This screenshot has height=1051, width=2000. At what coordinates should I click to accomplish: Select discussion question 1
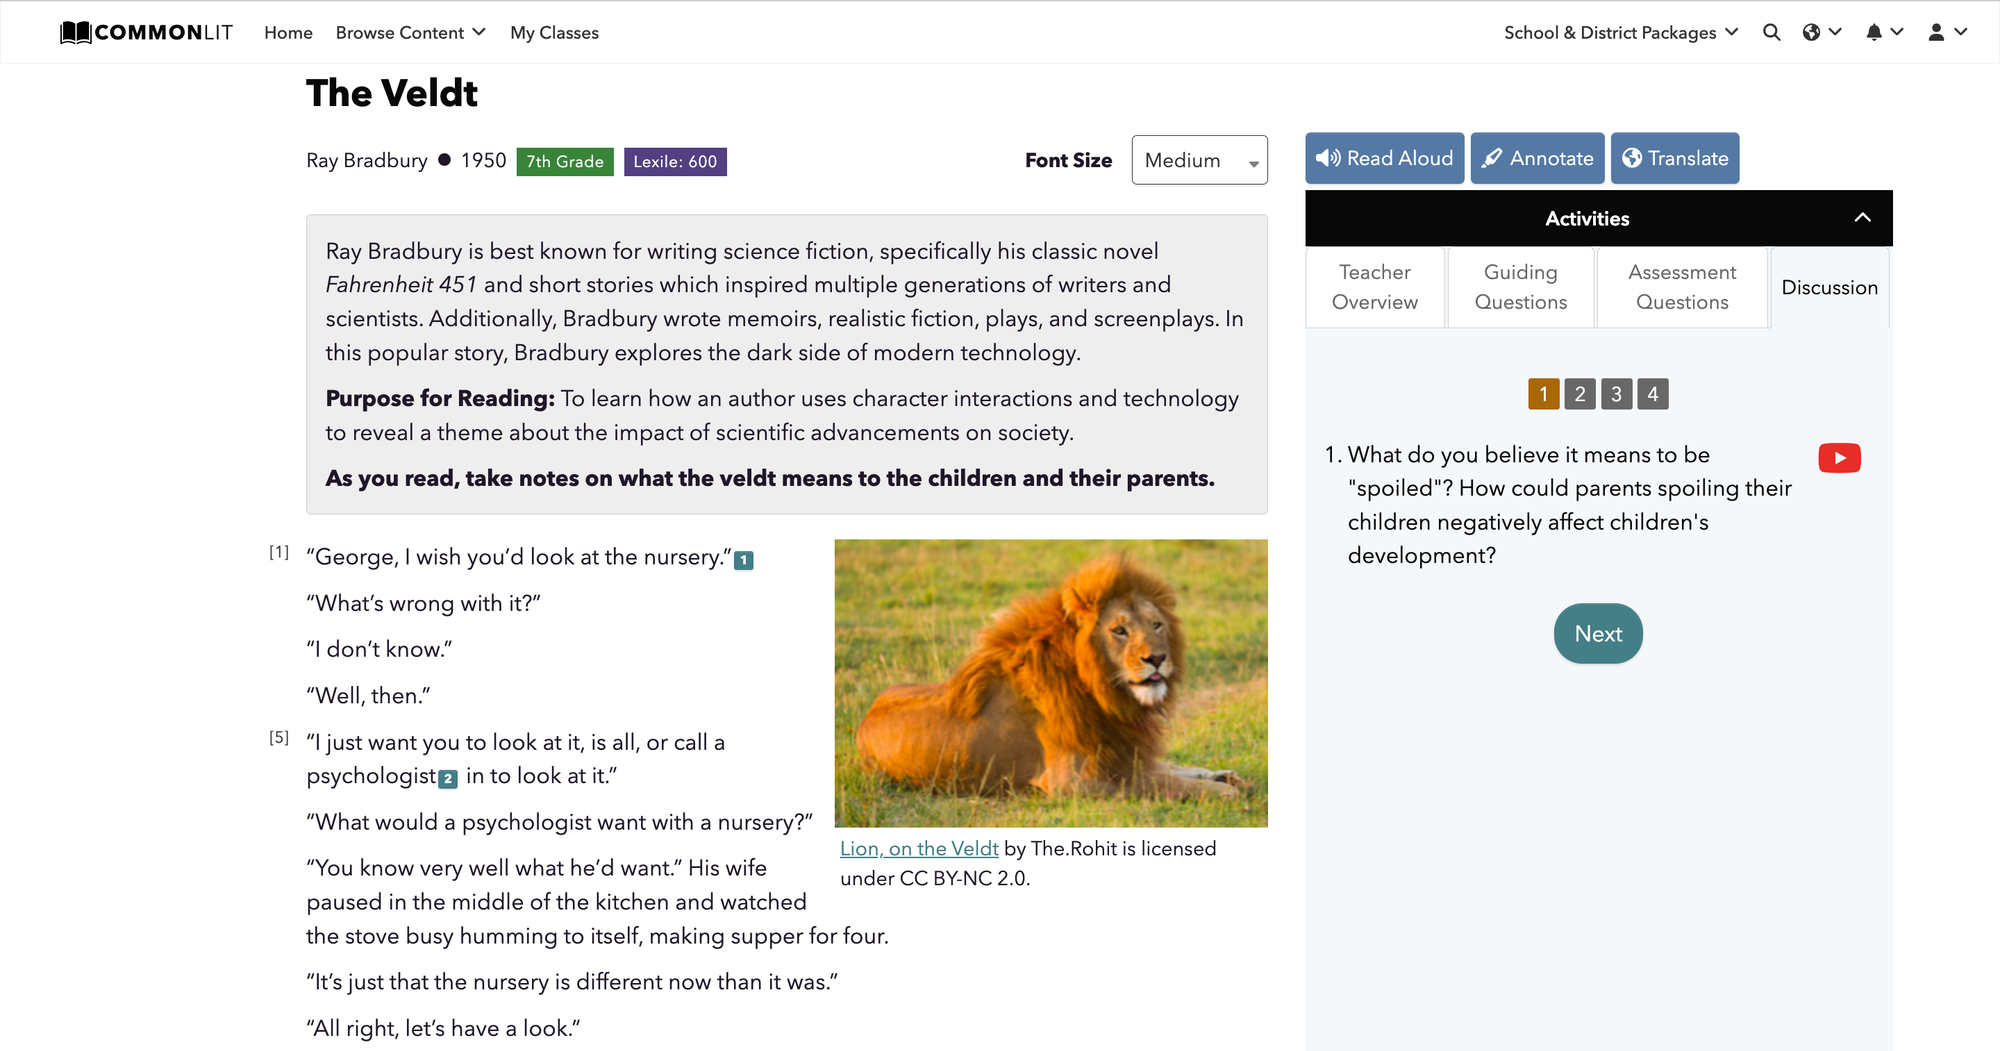tap(1543, 394)
